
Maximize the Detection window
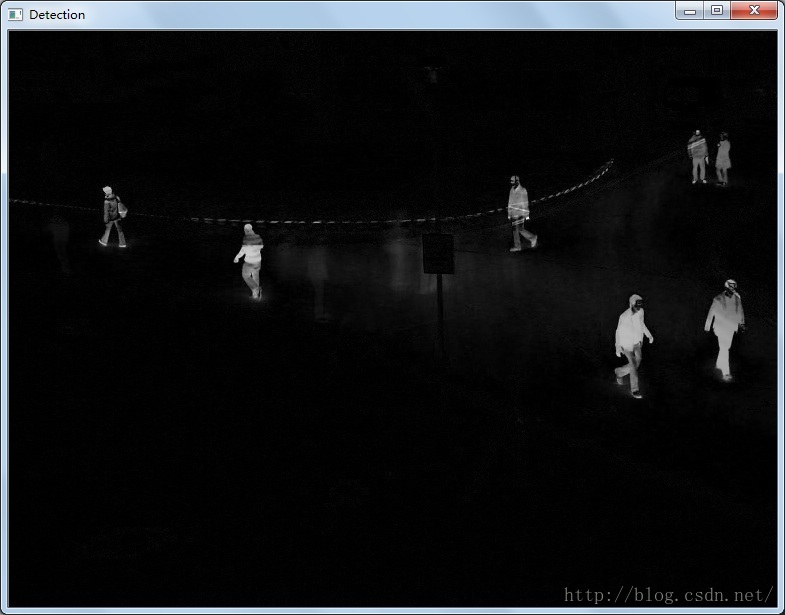coord(717,10)
